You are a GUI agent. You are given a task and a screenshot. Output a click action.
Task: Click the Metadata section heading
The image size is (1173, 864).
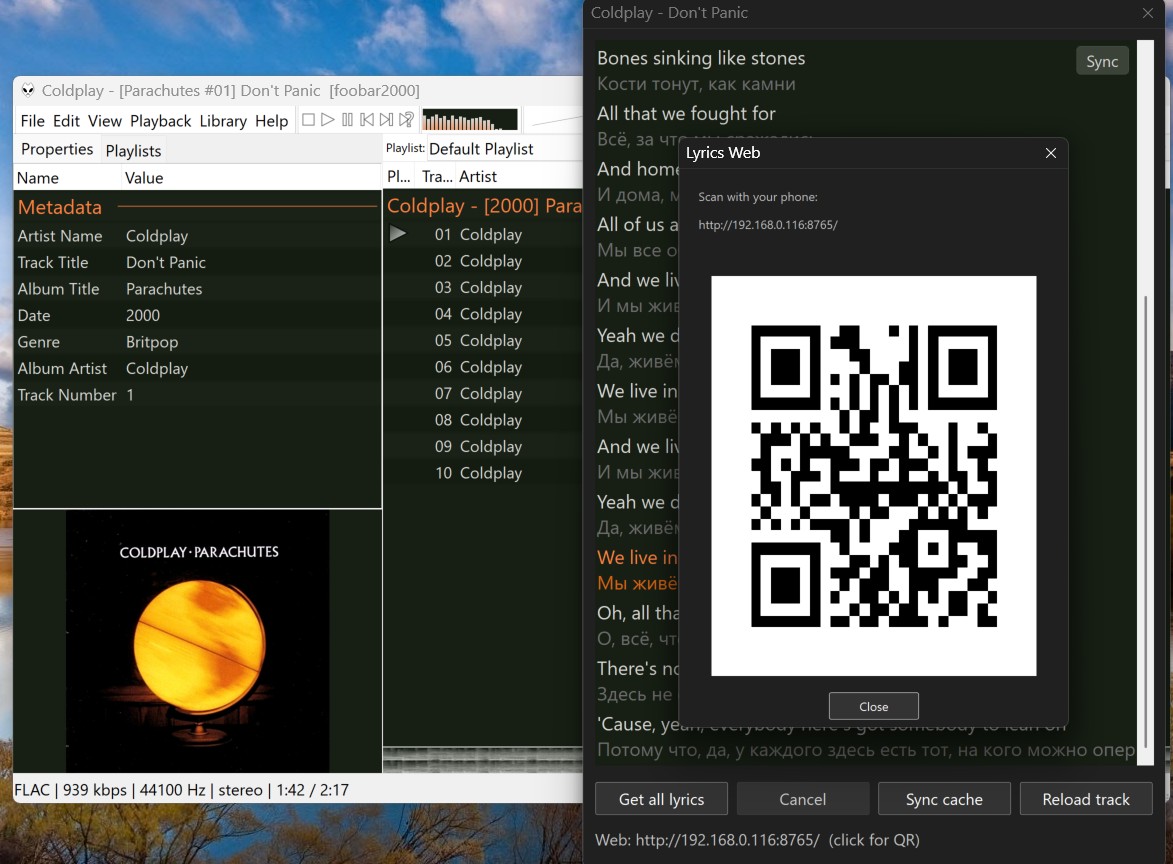coord(60,207)
